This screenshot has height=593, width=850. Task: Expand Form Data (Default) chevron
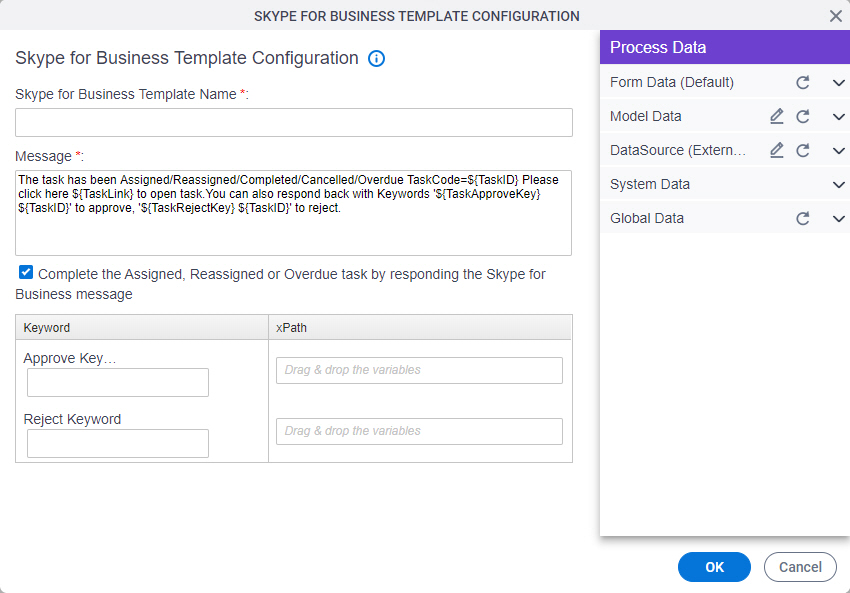pyautogui.click(x=838, y=83)
